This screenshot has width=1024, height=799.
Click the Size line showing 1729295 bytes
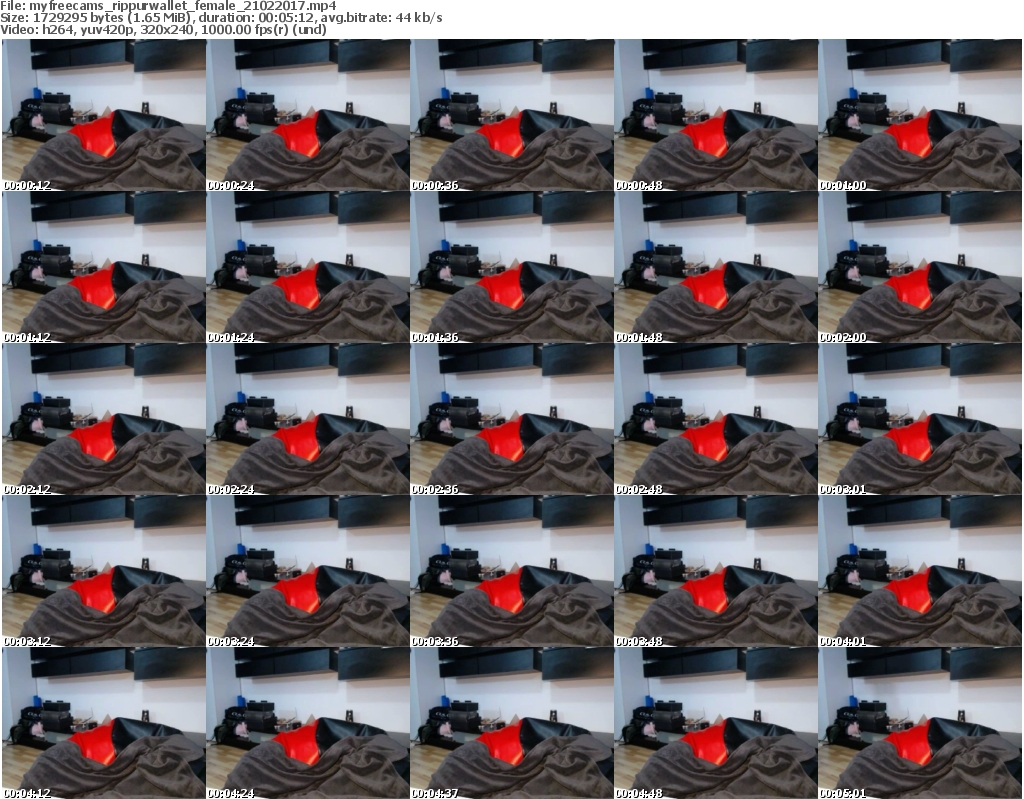click(x=221, y=18)
